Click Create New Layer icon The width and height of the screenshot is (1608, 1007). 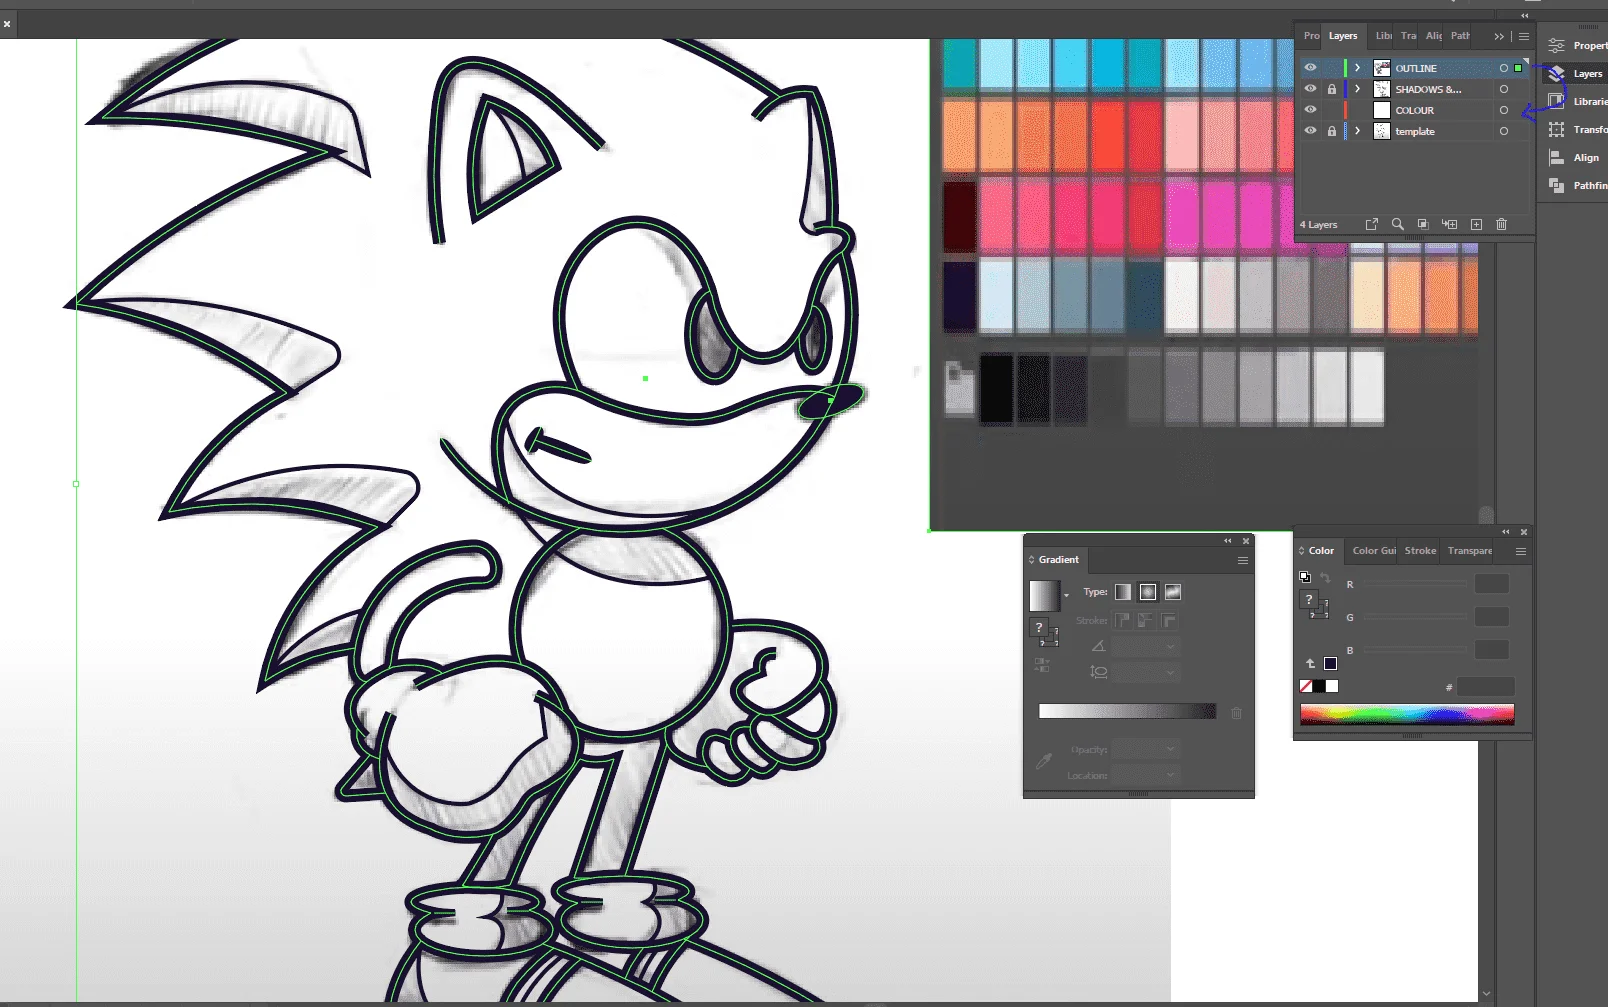tap(1476, 225)
